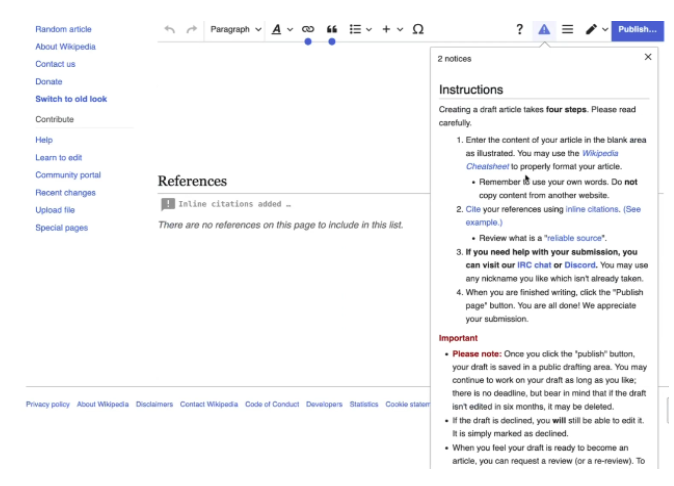Open the Contact Wikipedia footer link
Image resolution: width=674 pixels, height=486 pixels.
tap(209, 404)
